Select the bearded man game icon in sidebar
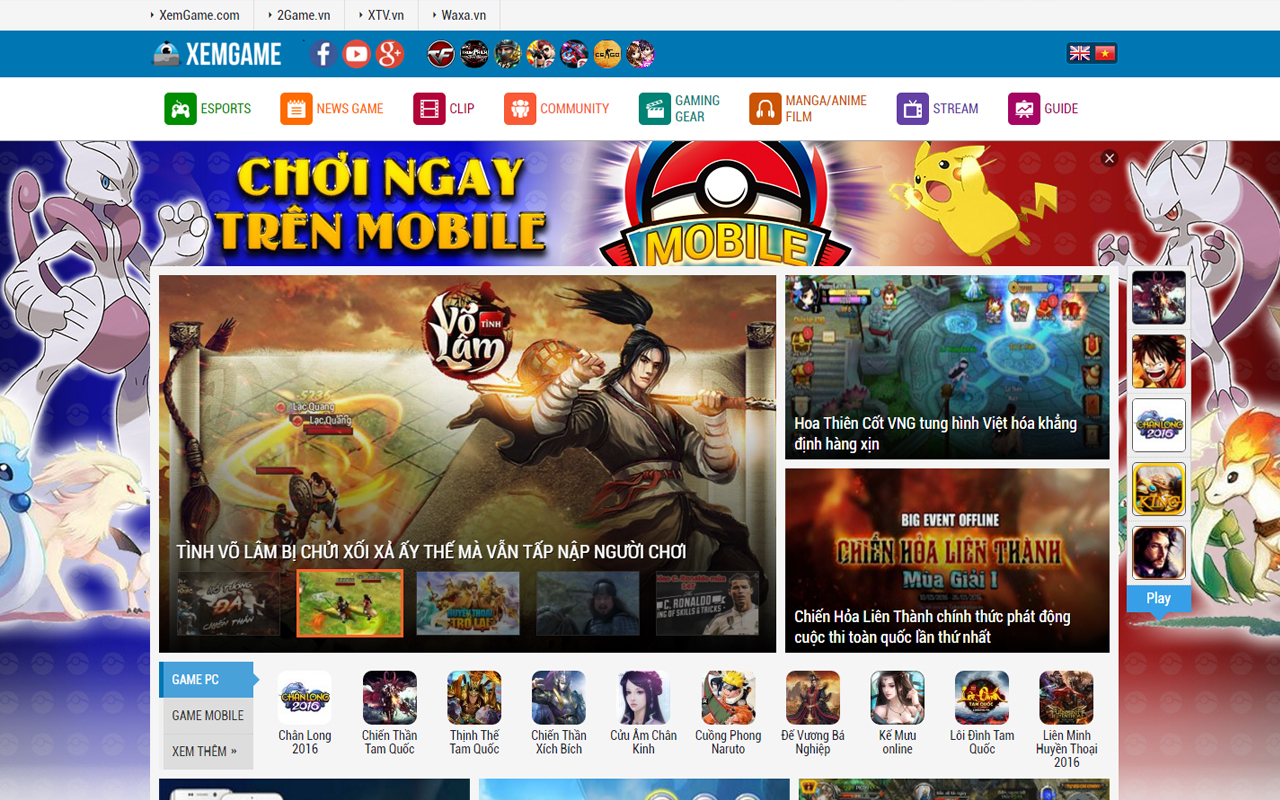Viewport: 1280px width, 800px height. point(1159,553)
